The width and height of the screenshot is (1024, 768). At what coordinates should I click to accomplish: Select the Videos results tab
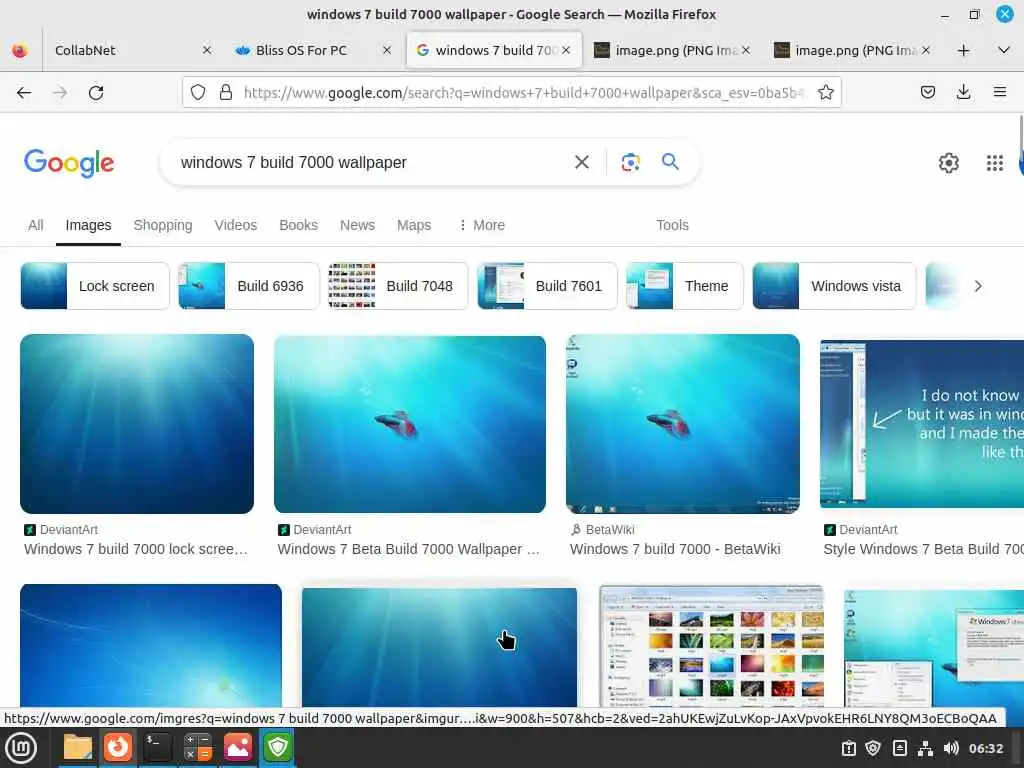click(236, 225)
